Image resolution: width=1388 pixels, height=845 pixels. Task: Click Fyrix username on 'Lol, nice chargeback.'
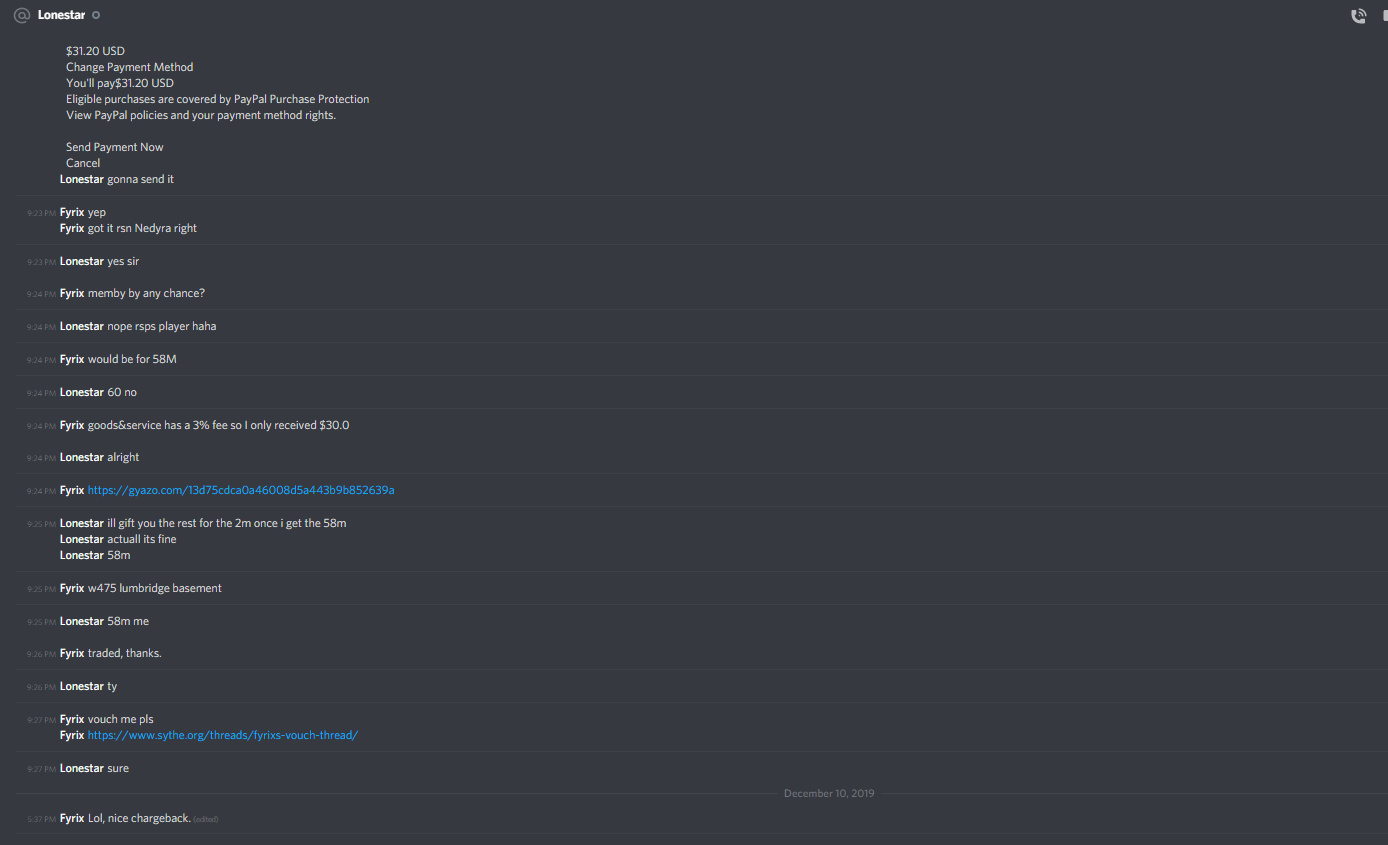coord(72,818)
